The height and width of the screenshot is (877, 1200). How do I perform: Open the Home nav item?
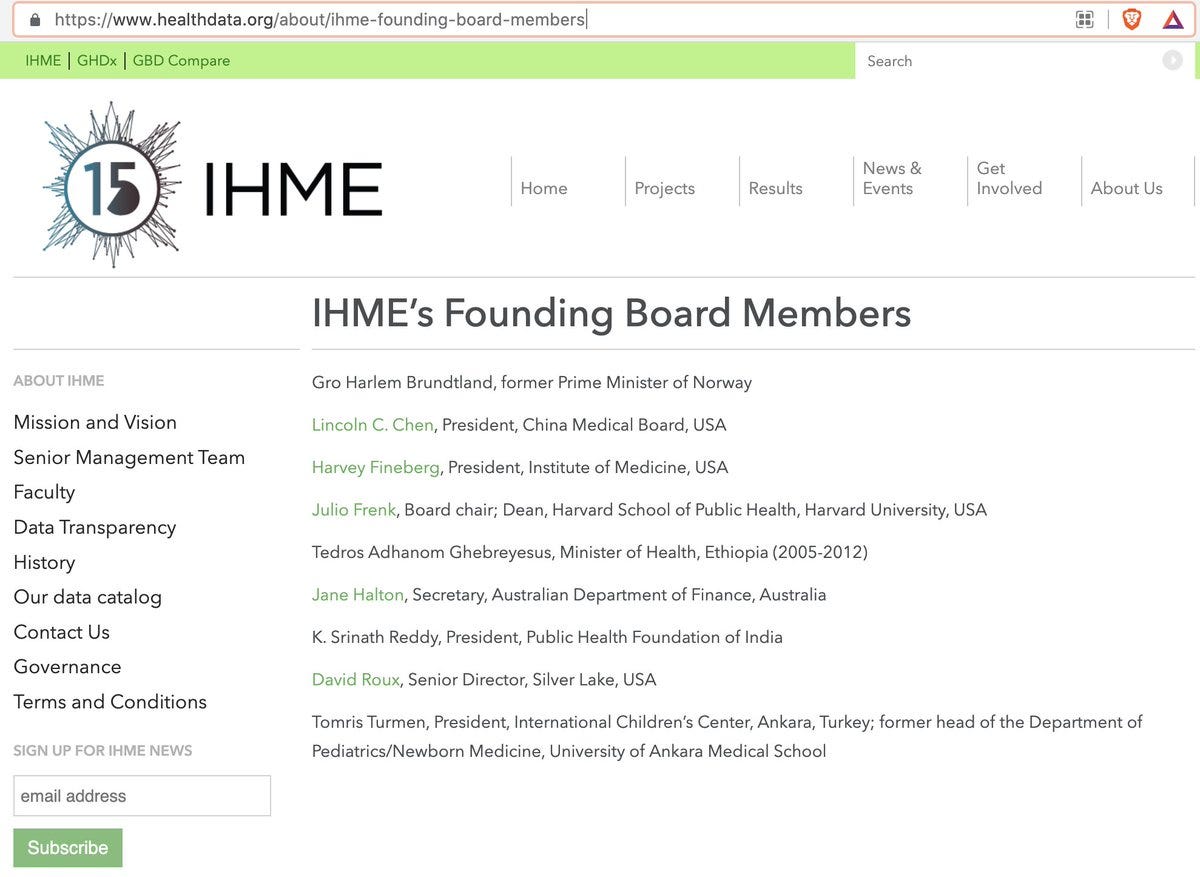[544, 188]
